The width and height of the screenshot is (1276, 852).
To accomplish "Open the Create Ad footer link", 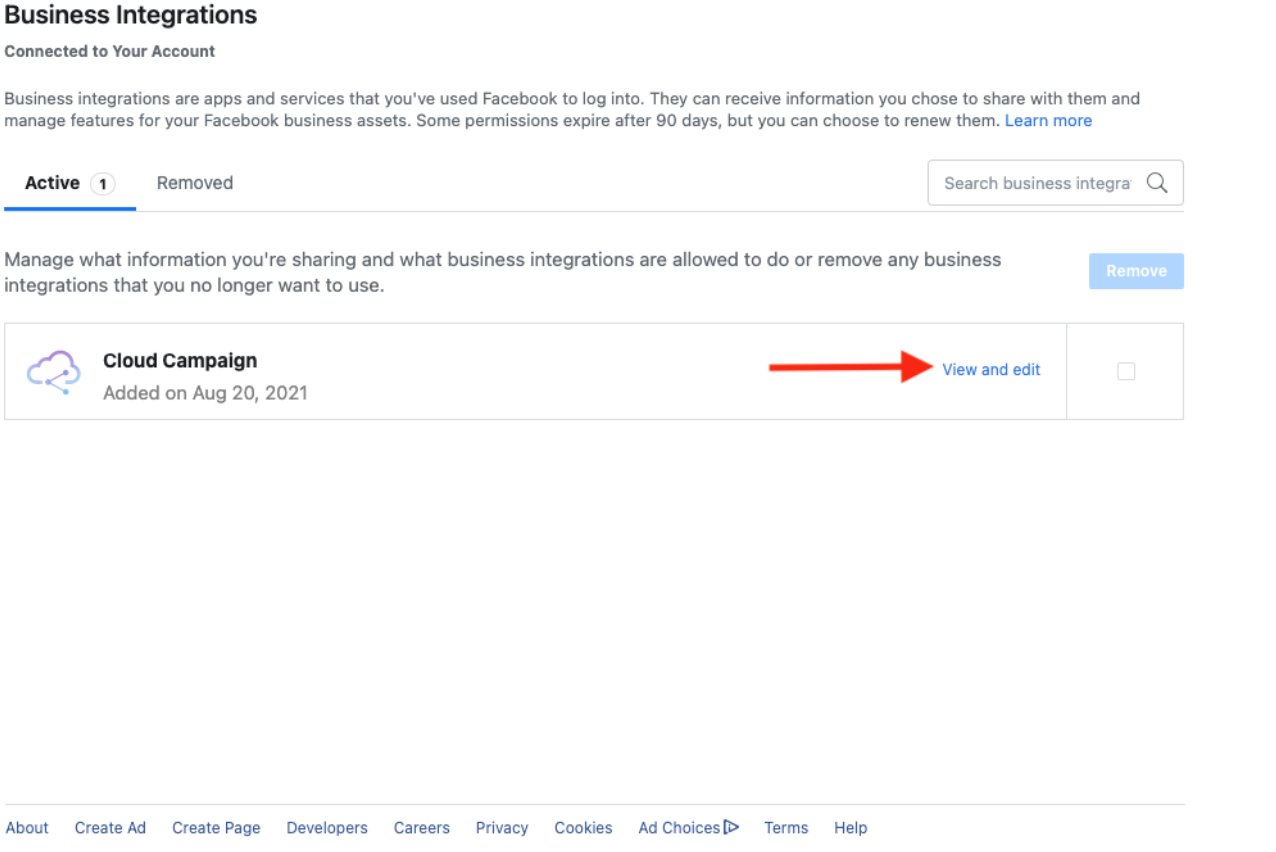I will 110,828.
